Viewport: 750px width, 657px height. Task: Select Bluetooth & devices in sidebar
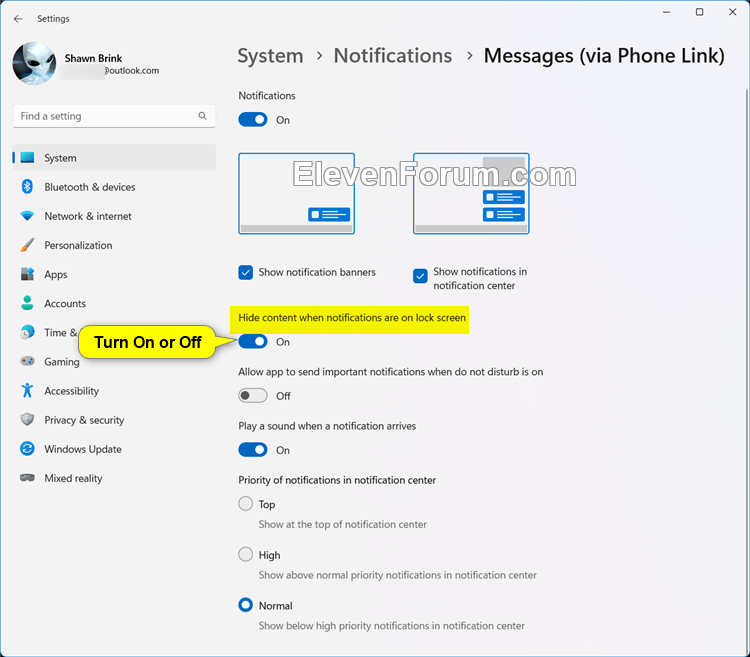click(x=90, y=187)
